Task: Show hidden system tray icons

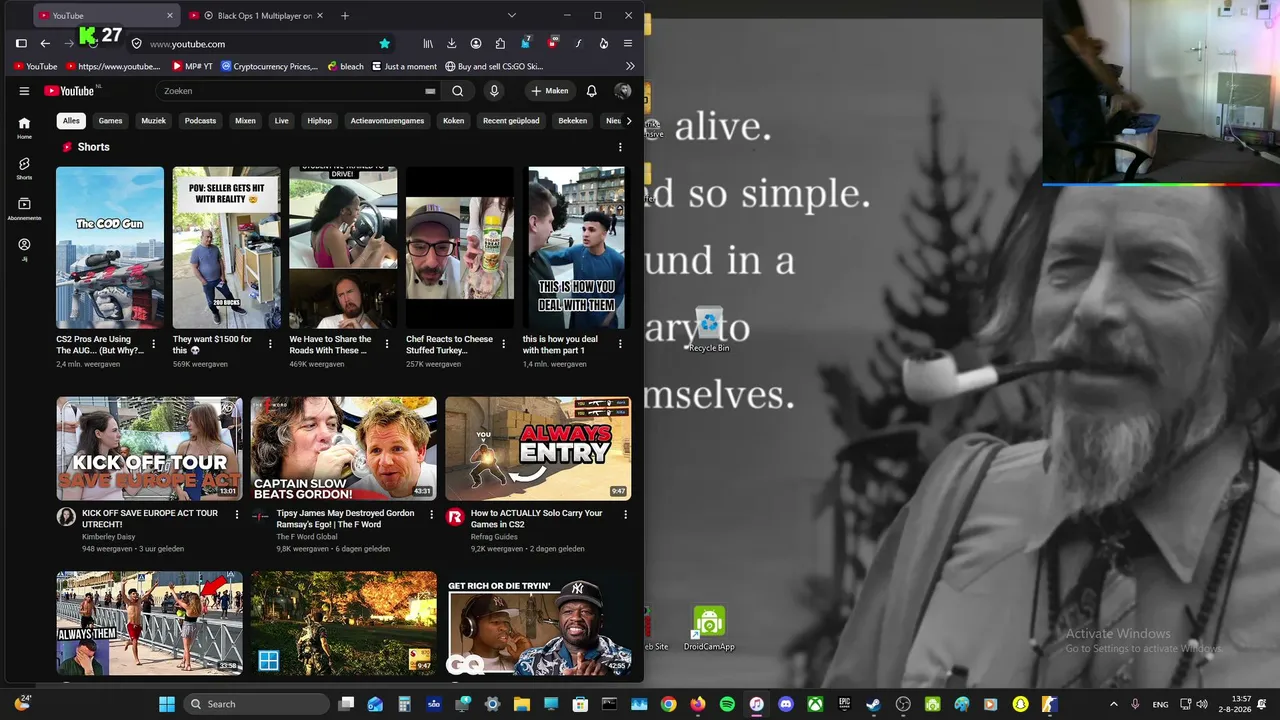Action: pos(1114,704)
